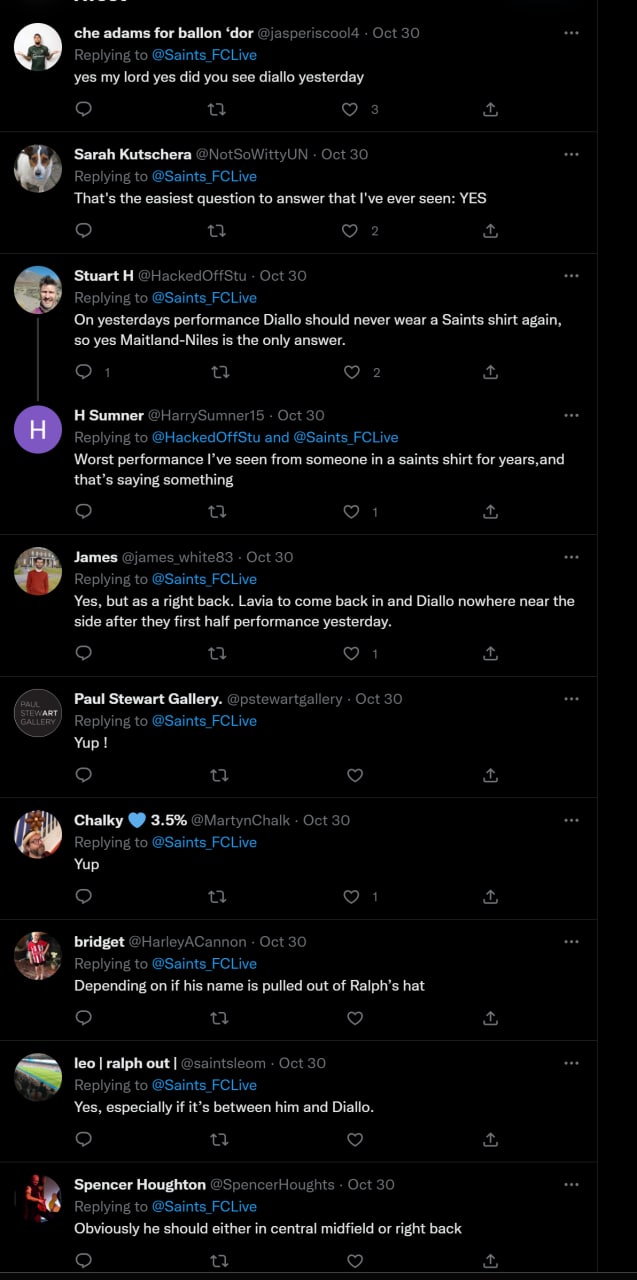The width and height of the screenshot is (637, 1280).
Task: Retweet bridget's tweet about Ralph's hat
Action: point(216,1018)
